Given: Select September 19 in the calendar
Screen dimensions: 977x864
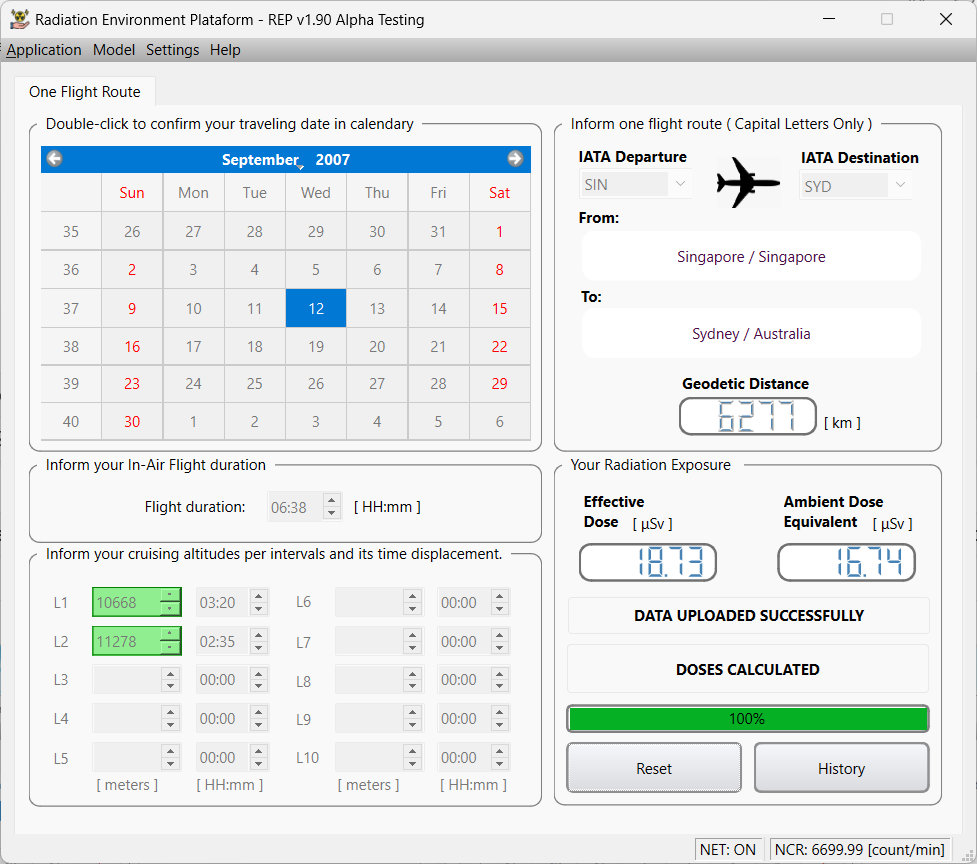Looking at the screenshot, I should (316, 347).
